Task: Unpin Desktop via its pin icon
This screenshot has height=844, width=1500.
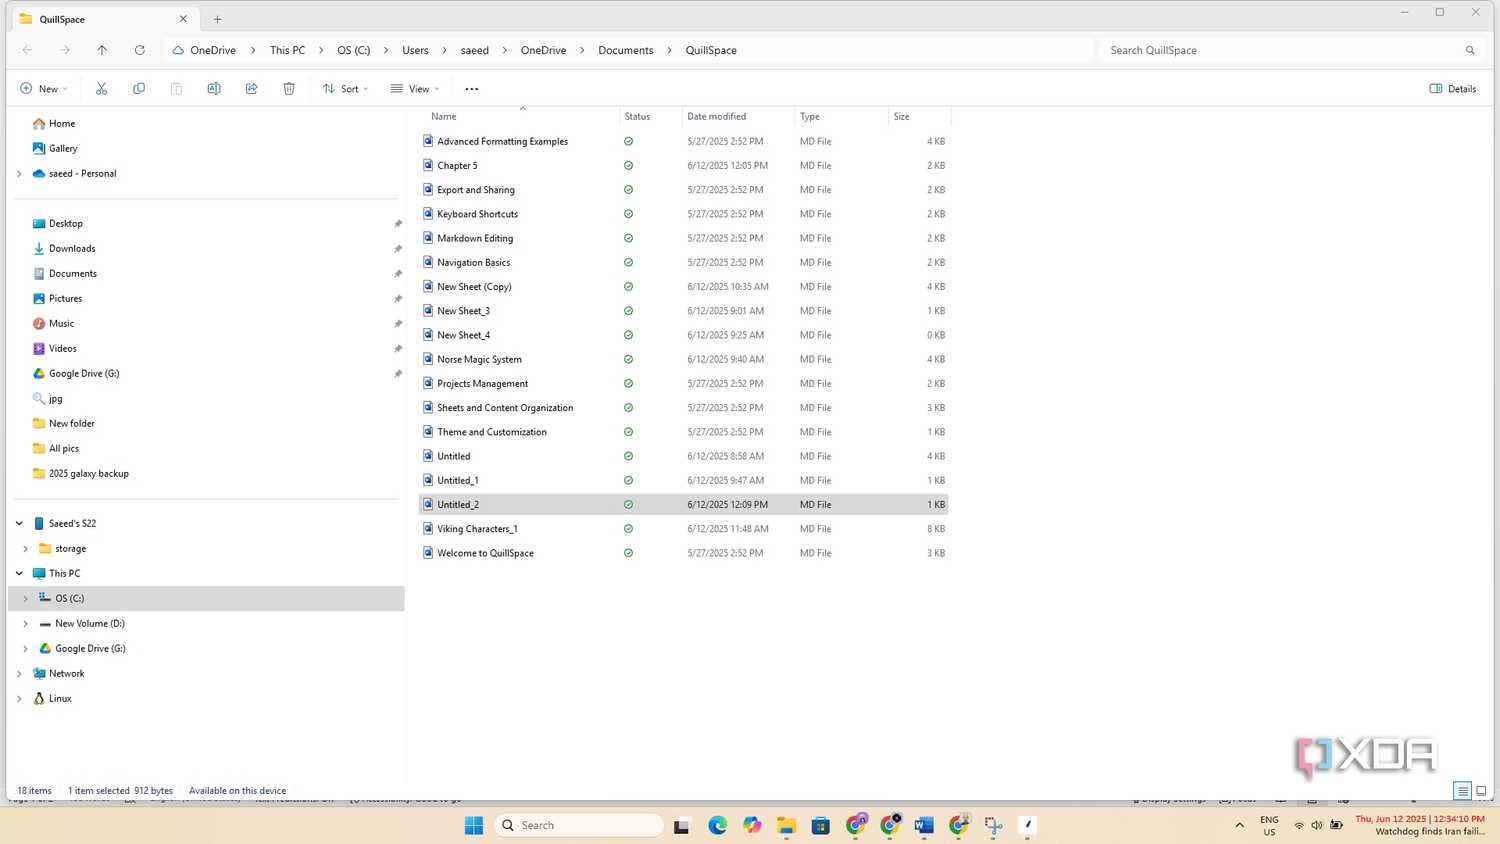Action: (x=398, y=224)
